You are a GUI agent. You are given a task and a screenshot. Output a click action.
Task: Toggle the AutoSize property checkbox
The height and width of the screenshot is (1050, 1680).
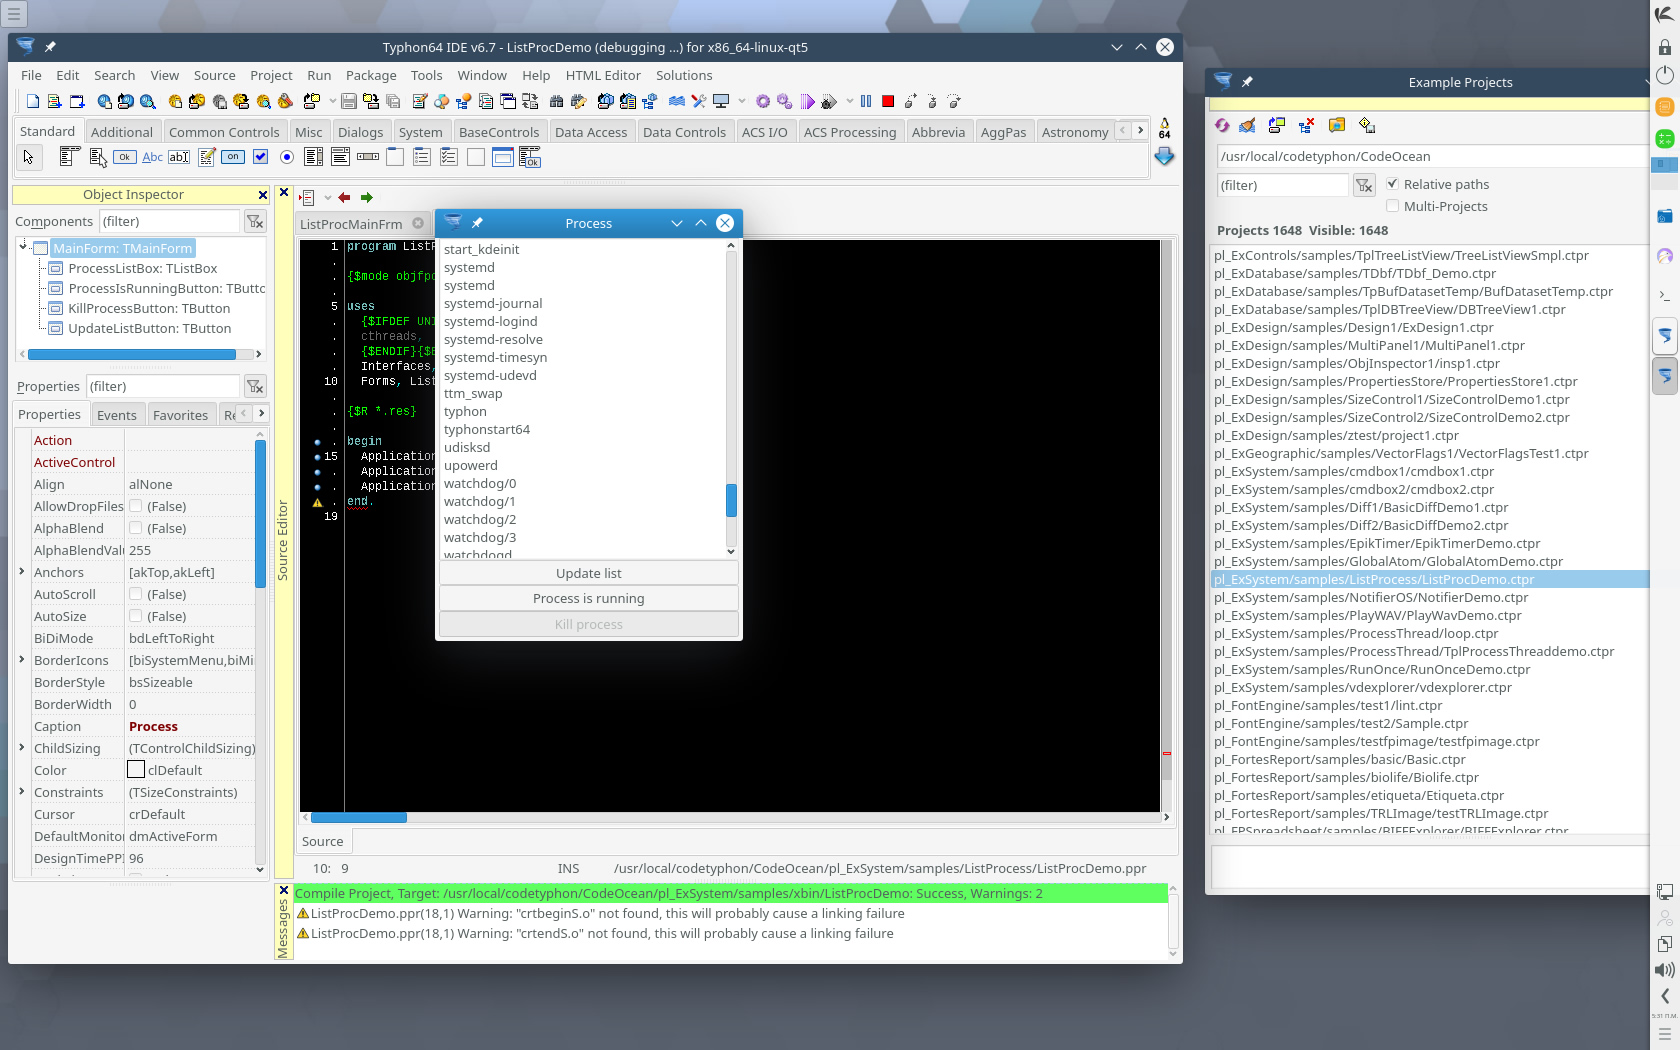(135, 616)
